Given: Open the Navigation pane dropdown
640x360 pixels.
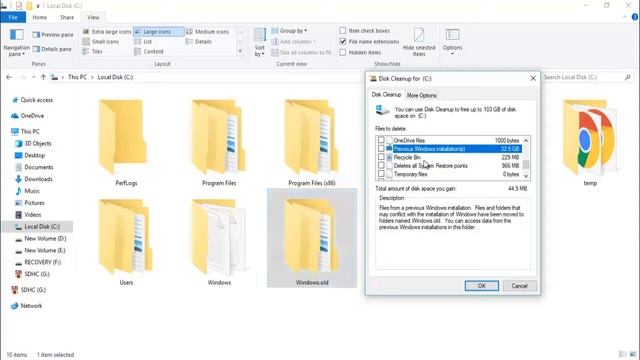Looking at the screenshot, I should tap(16, 42).
